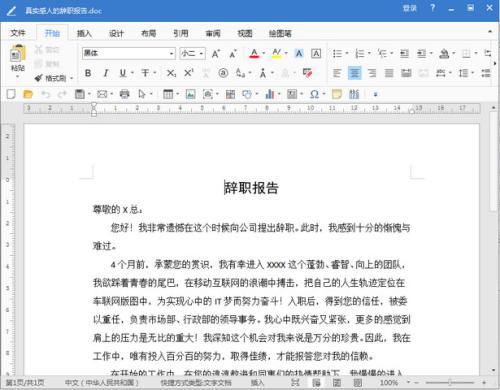The image size is (500, 390).
Task: Align text left
Action: point(337,73)
